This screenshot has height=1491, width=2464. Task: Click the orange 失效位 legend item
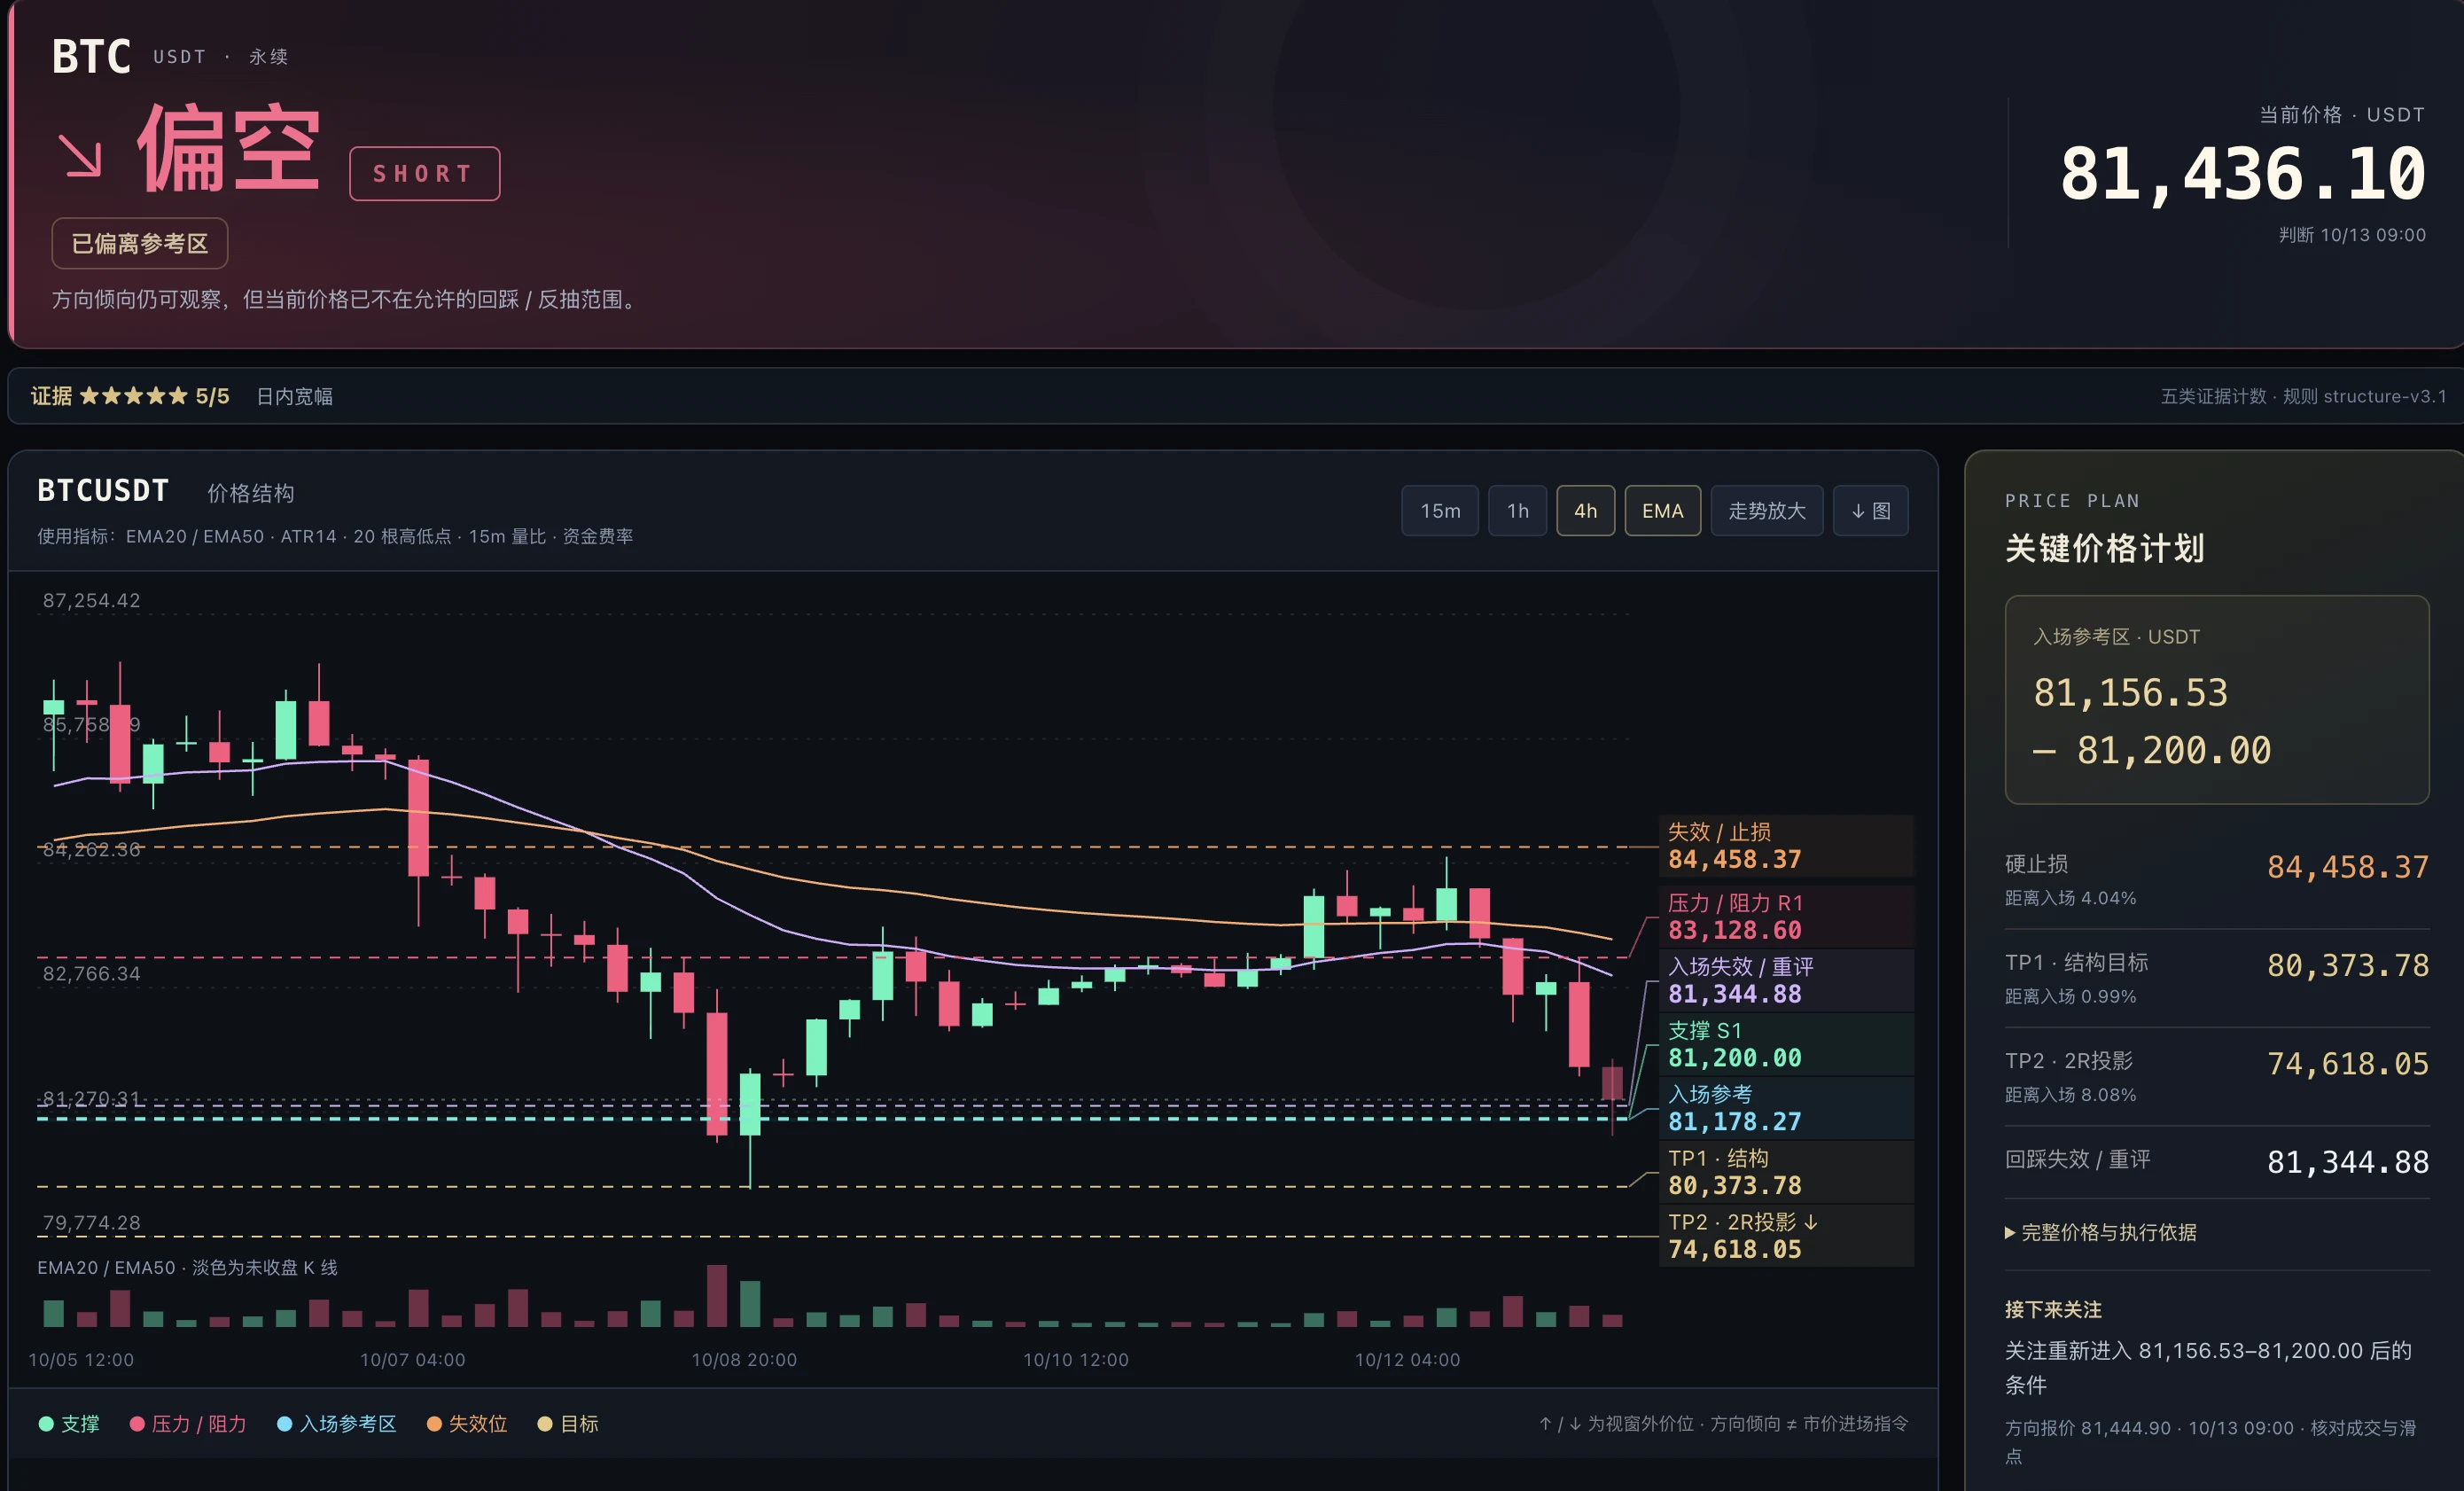[x=467, y=1423]
